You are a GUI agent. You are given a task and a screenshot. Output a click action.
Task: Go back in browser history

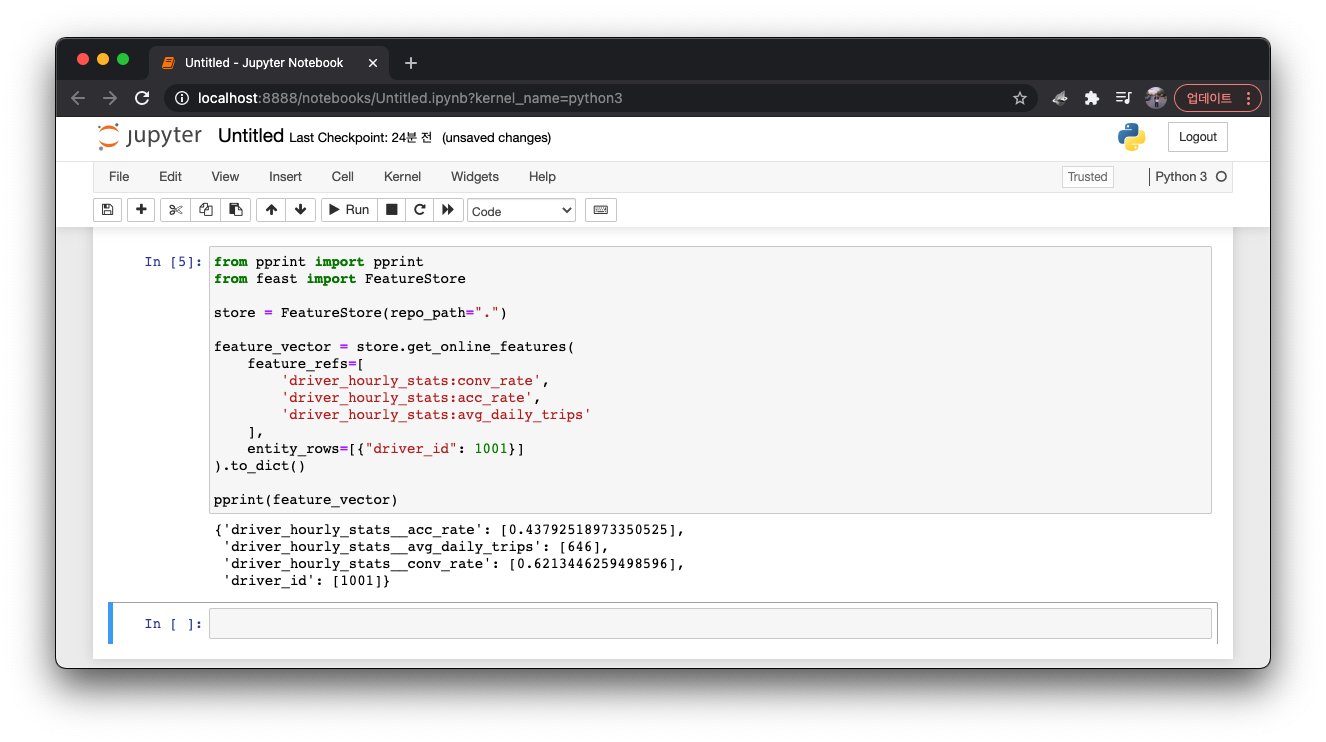point(78,98)
